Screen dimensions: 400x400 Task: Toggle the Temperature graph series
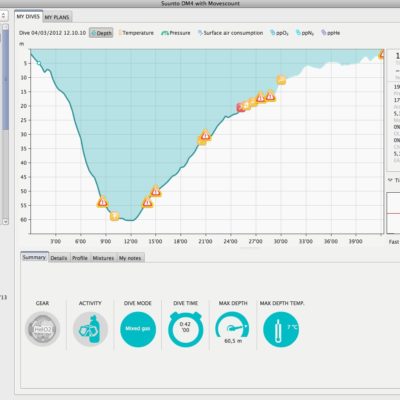pos(136,33)
